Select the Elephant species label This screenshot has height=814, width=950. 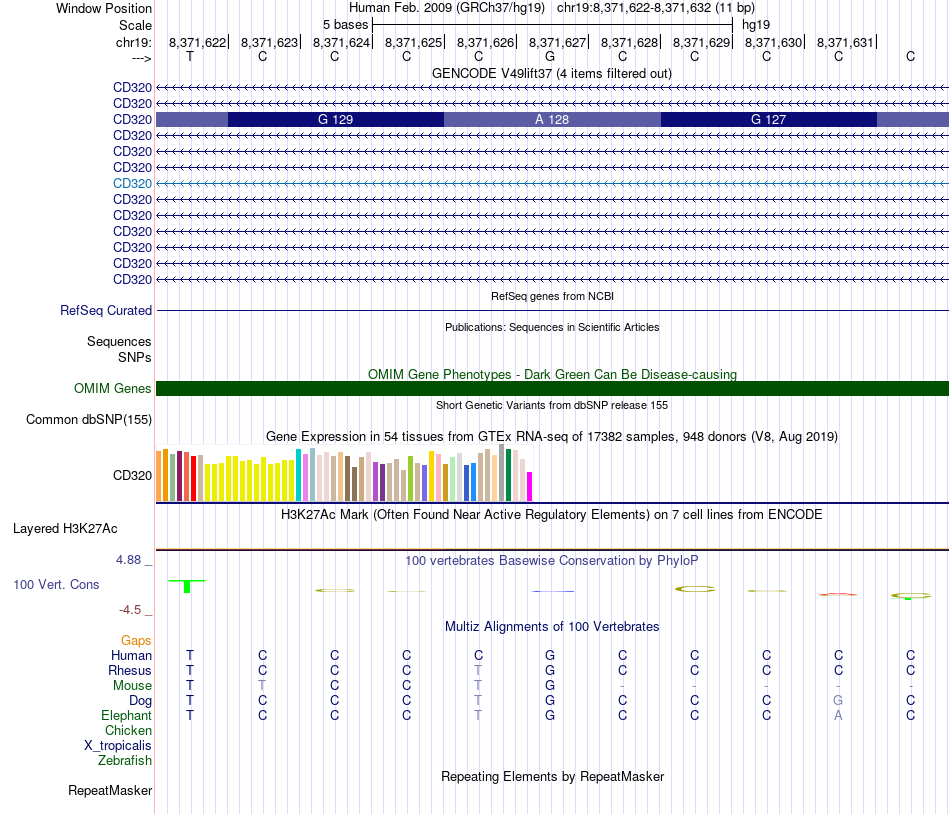(x=126, y=715)
